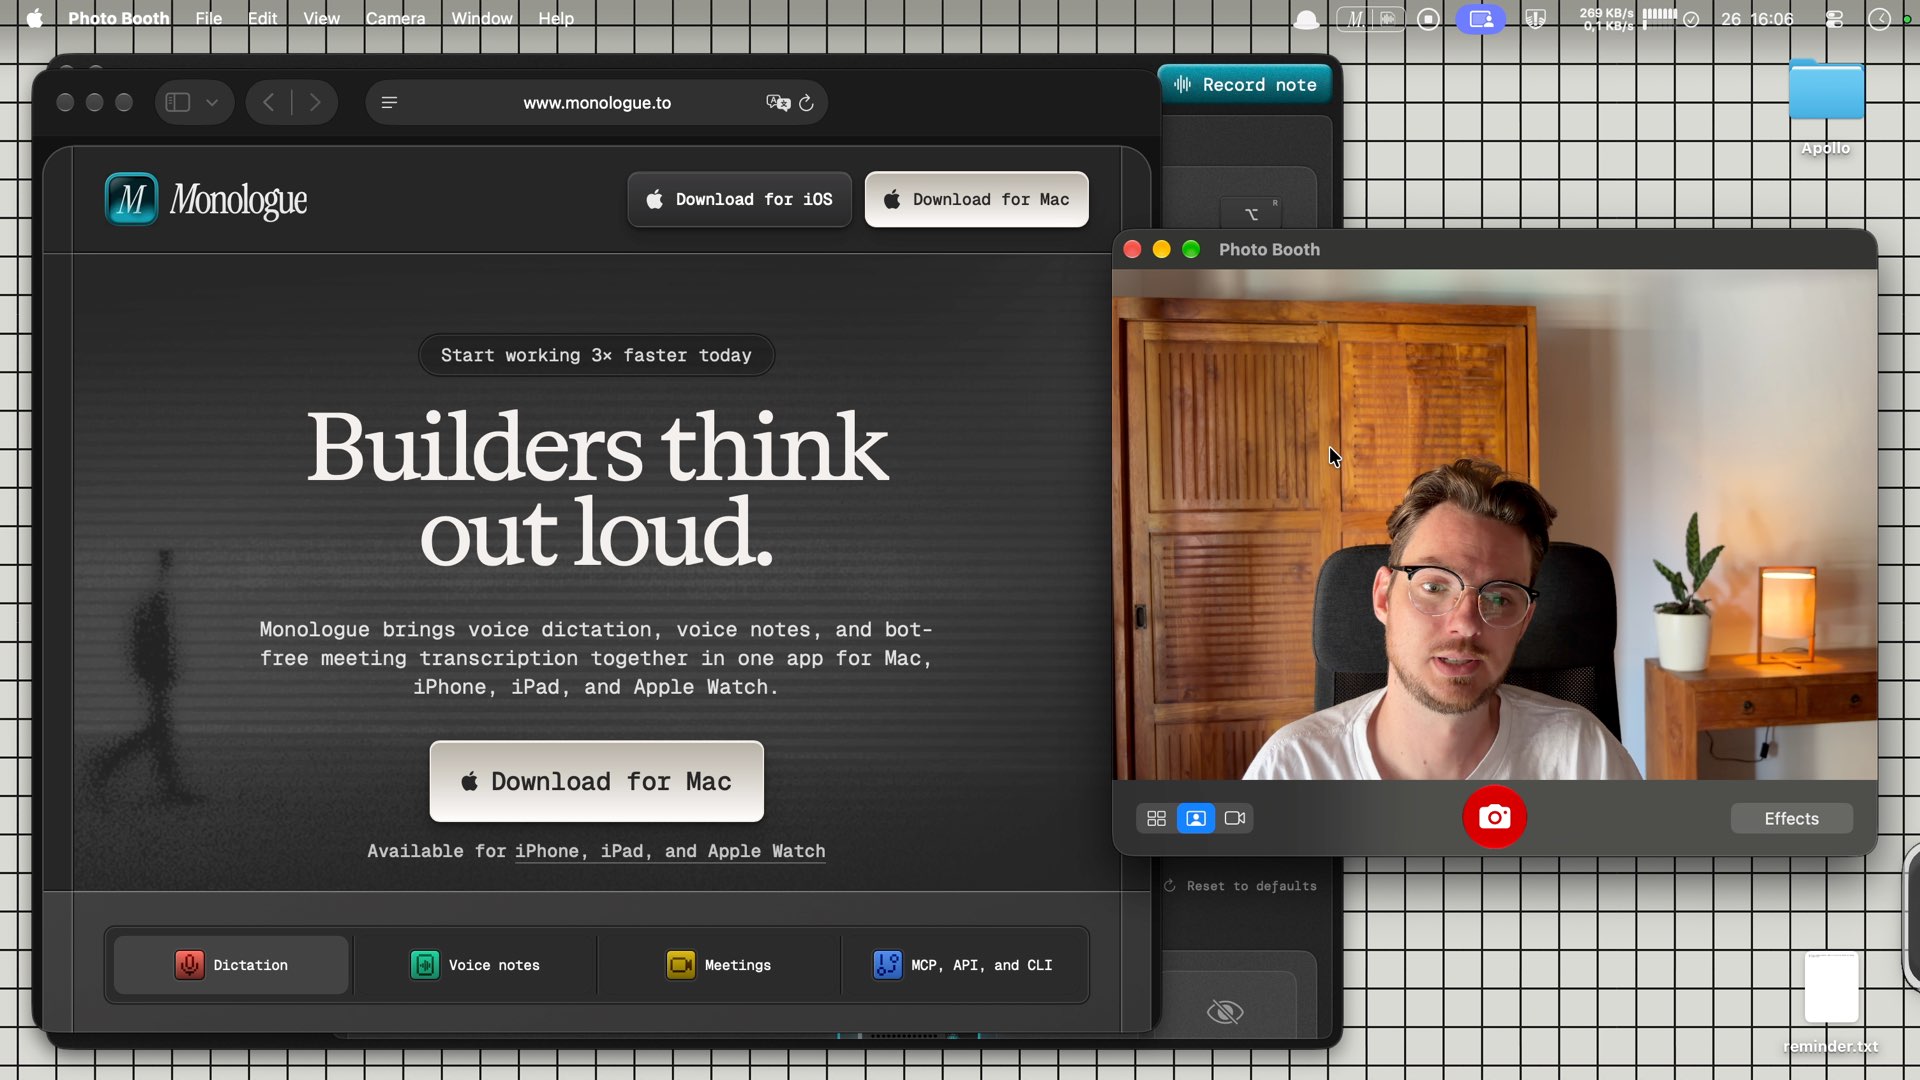Click the screen sharing indicator in menu bar
The image size is (1920, 1080).
pyautogui.click(x=1481, y=19)
